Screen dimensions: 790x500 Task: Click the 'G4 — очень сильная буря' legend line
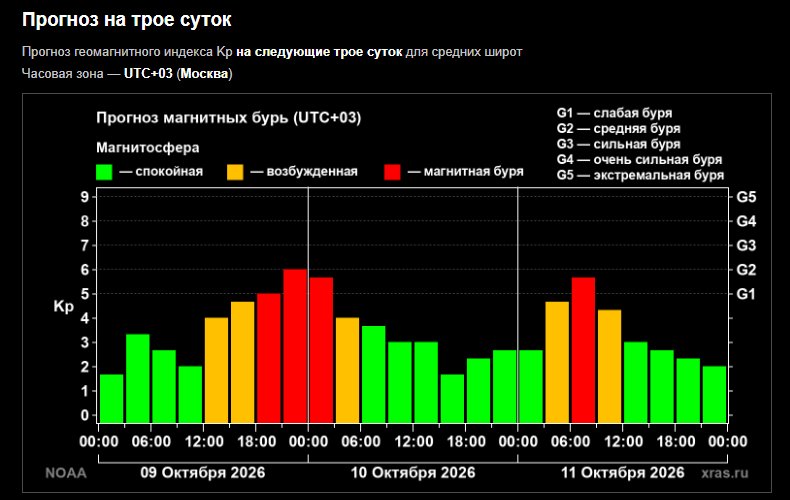click(639, 160)
